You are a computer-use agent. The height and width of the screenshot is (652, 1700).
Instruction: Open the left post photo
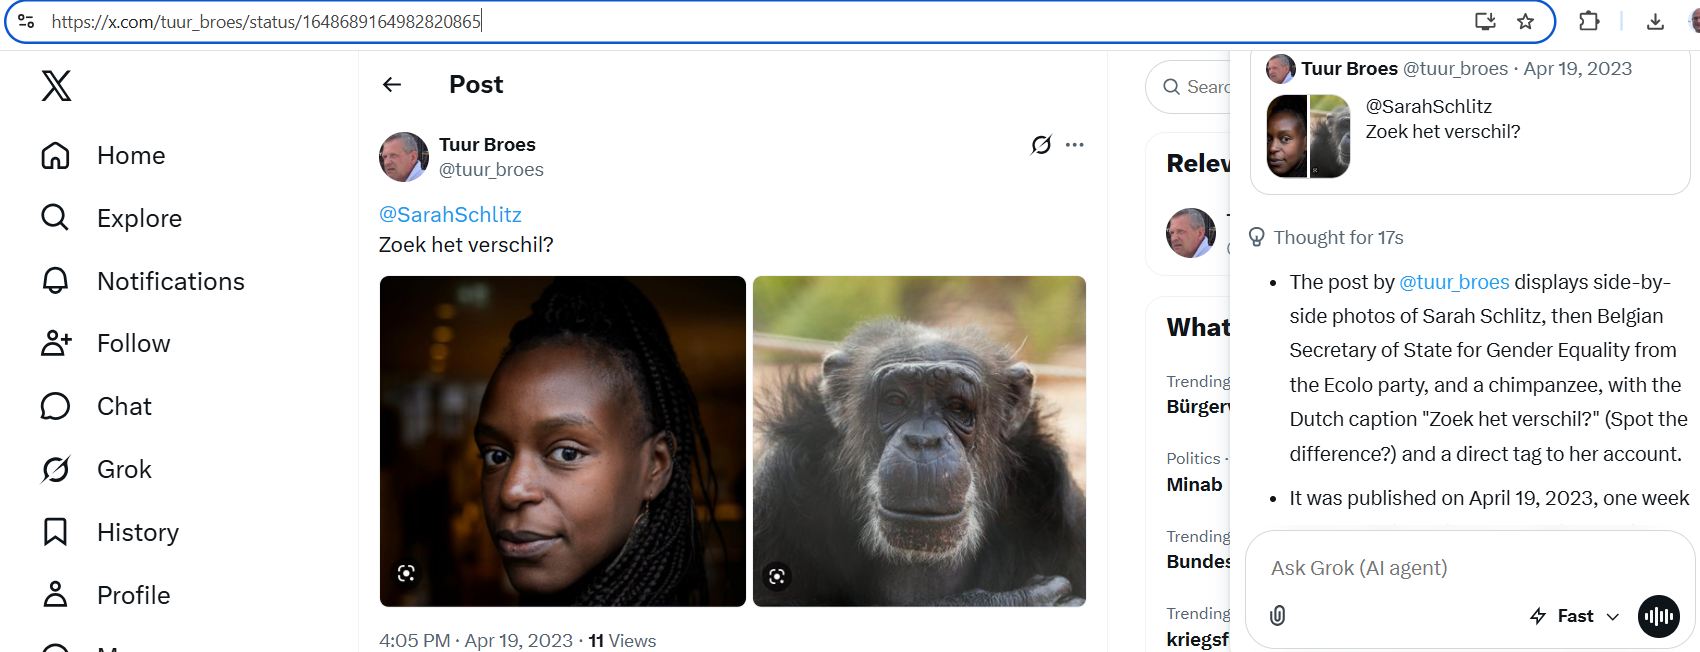point(563,441)
